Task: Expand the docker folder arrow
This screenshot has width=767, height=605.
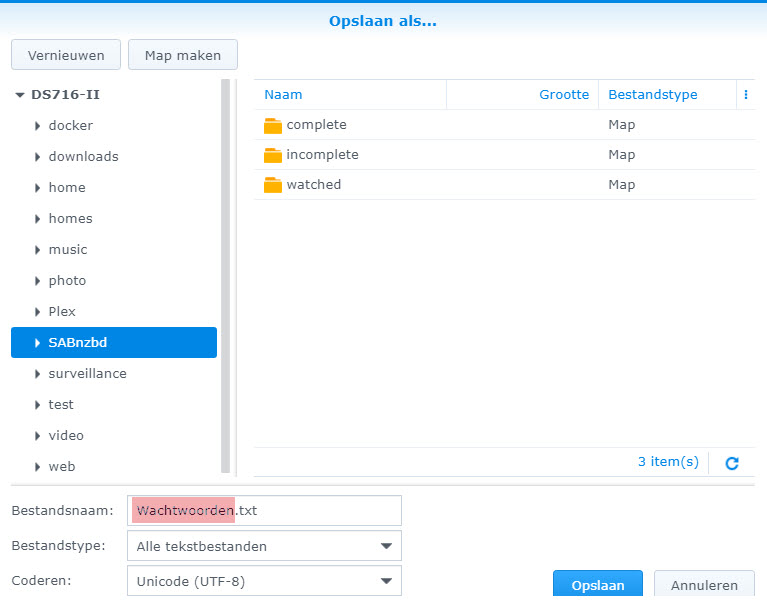Action: coord(37,126)
